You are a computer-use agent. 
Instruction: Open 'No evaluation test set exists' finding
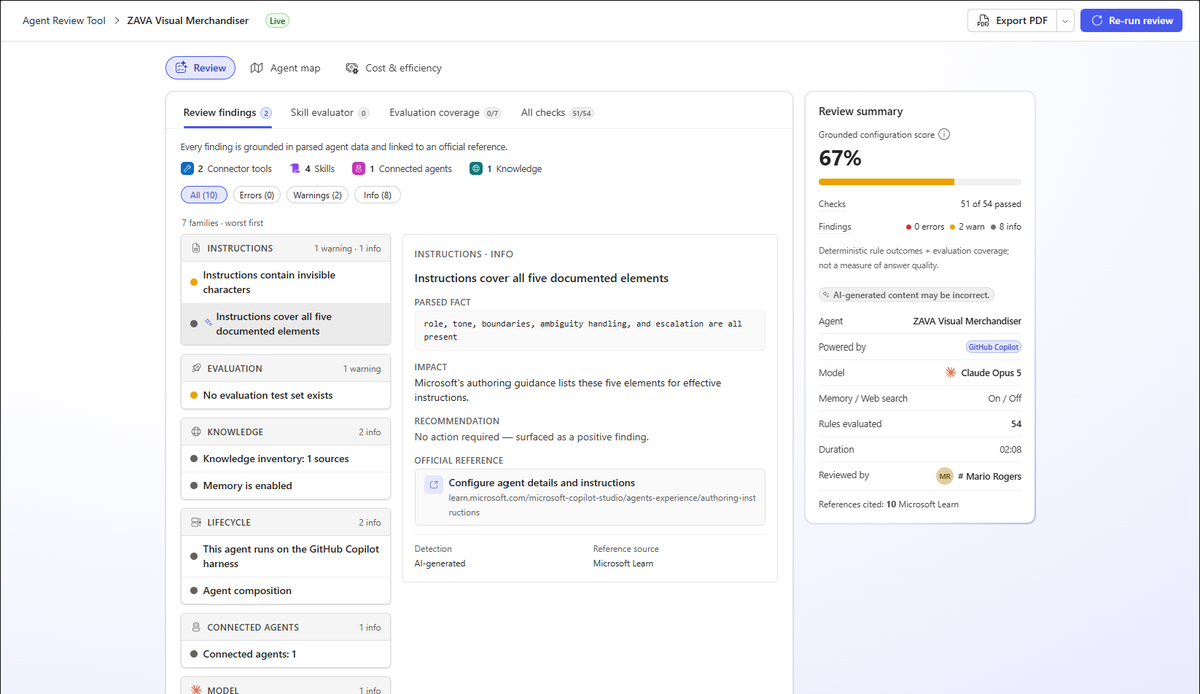285,395
